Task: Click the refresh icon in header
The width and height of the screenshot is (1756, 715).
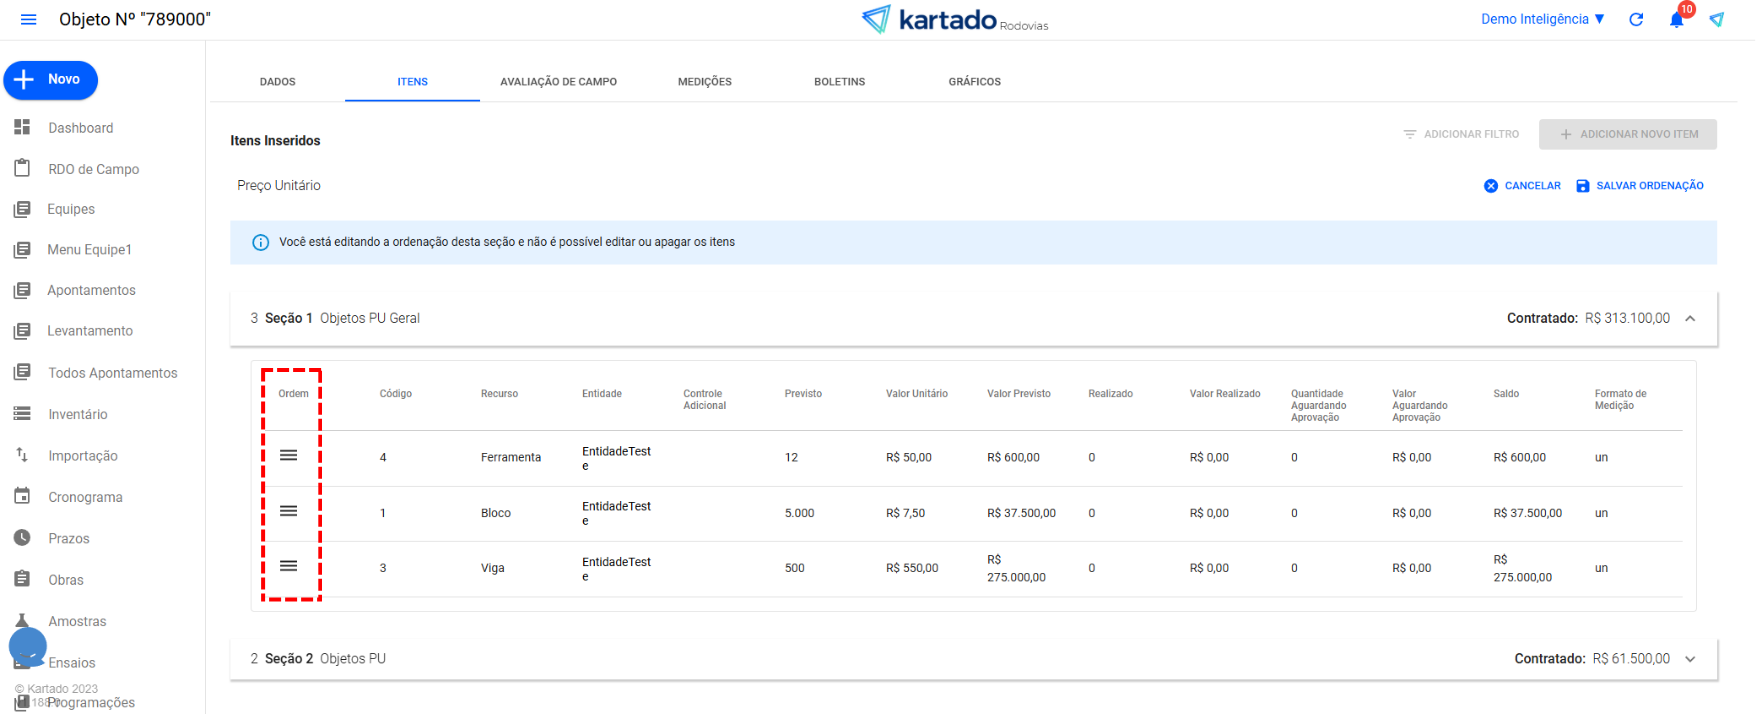Action: [x=1636, y=20]
